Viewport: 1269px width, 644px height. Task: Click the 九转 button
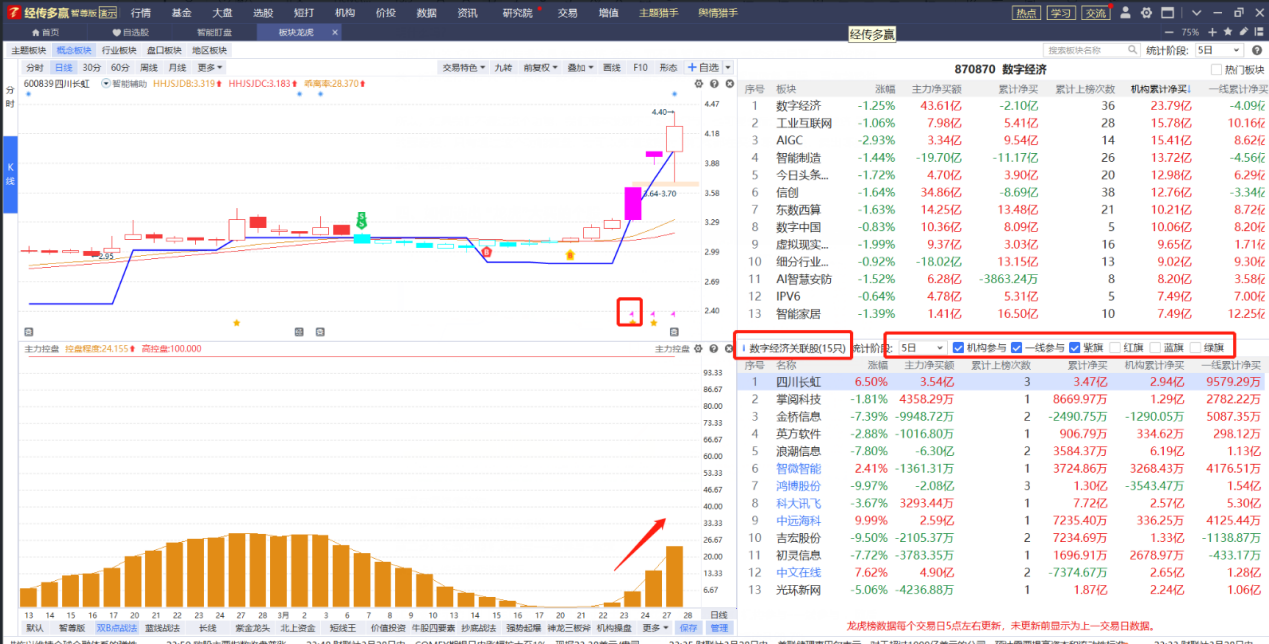click(x=501, y=67)
